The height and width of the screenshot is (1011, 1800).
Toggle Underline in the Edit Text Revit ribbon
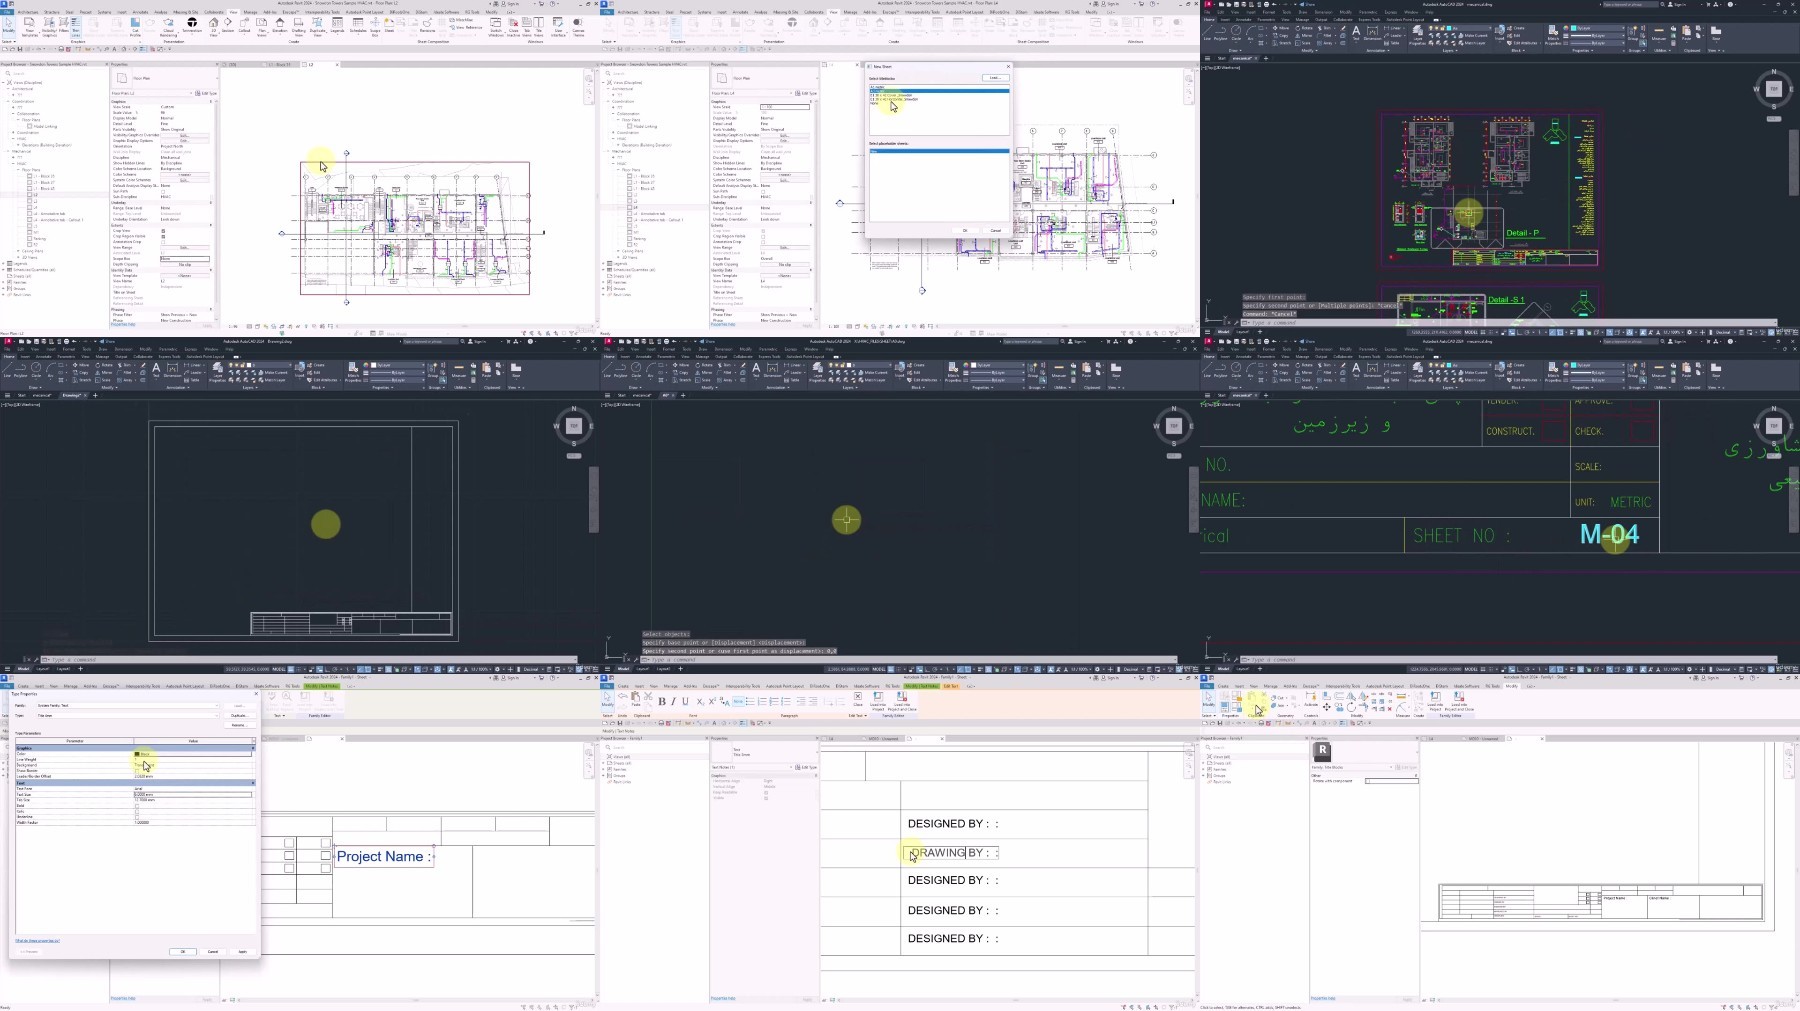[x=685, y=701]
